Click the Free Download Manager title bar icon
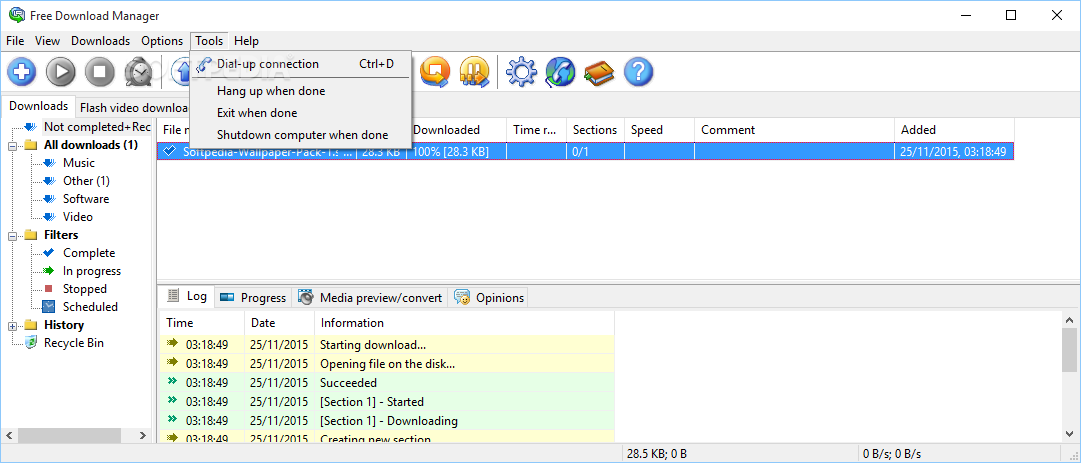1081x463 pixels. point(16,15)
